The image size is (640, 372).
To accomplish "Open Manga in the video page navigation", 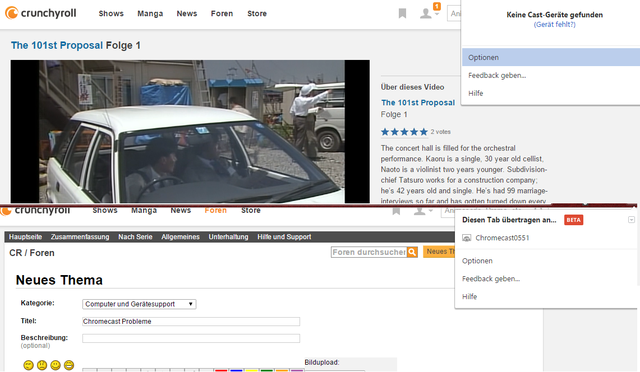I will (x=150, y=13).
